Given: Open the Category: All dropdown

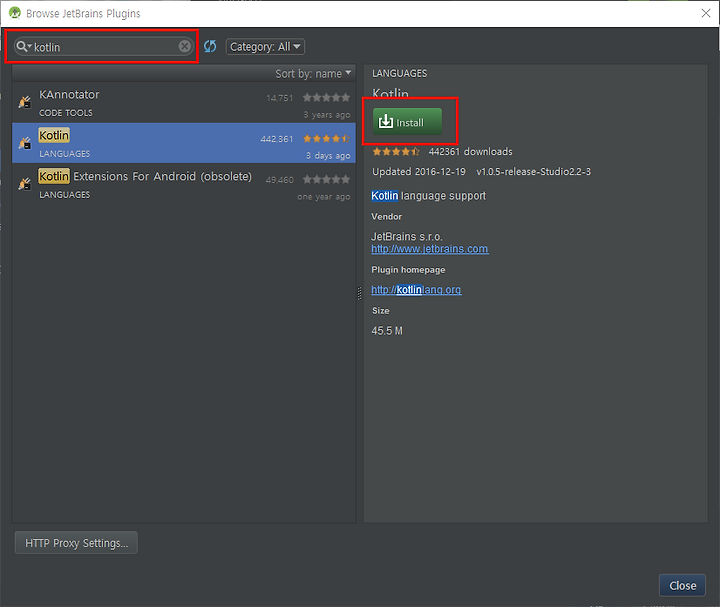Looking at the screenshot, I should [x=265, y=47].
